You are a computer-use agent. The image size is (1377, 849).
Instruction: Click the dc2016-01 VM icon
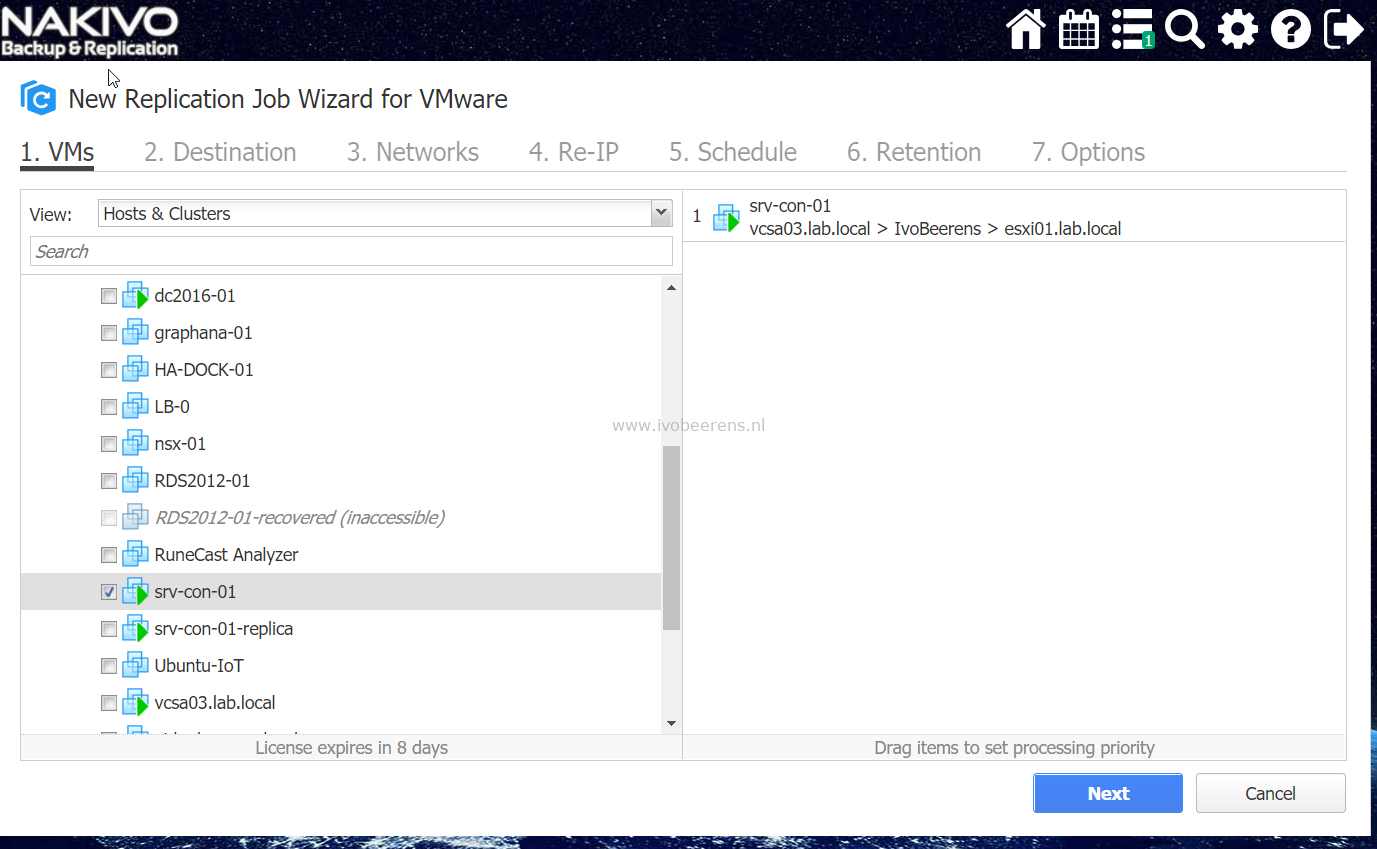pyautogui.click(x=135, y=296)
